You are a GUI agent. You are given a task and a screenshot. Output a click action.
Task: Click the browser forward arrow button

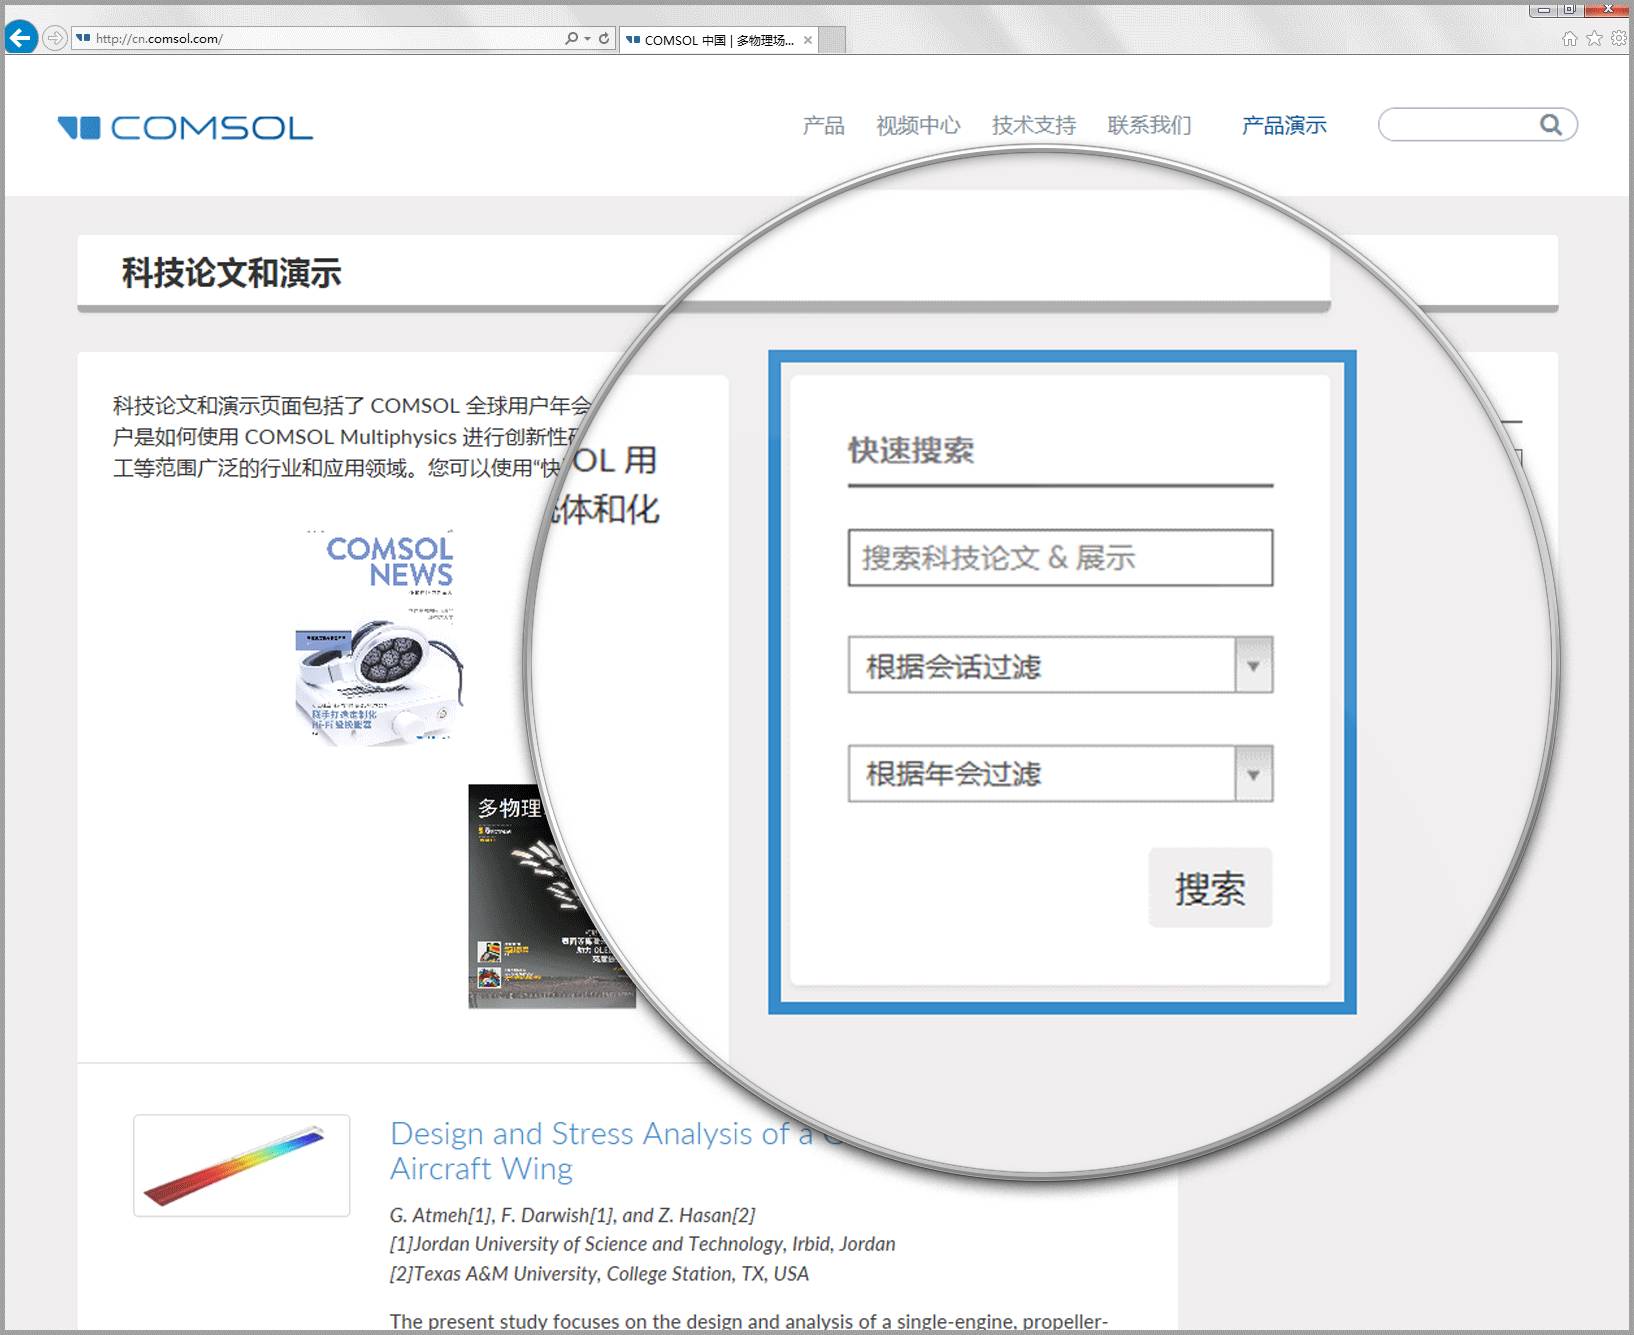pos(55,38)
